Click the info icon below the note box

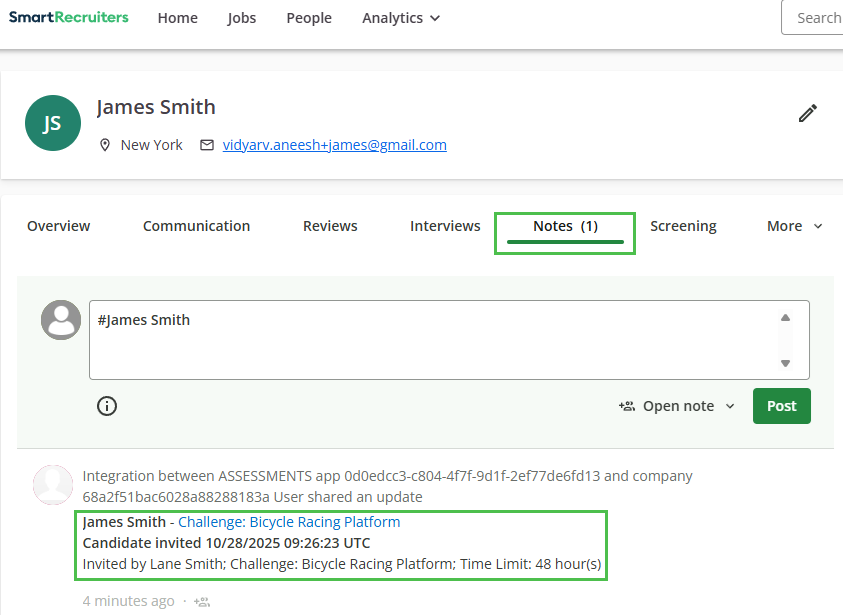coord(107,406)
